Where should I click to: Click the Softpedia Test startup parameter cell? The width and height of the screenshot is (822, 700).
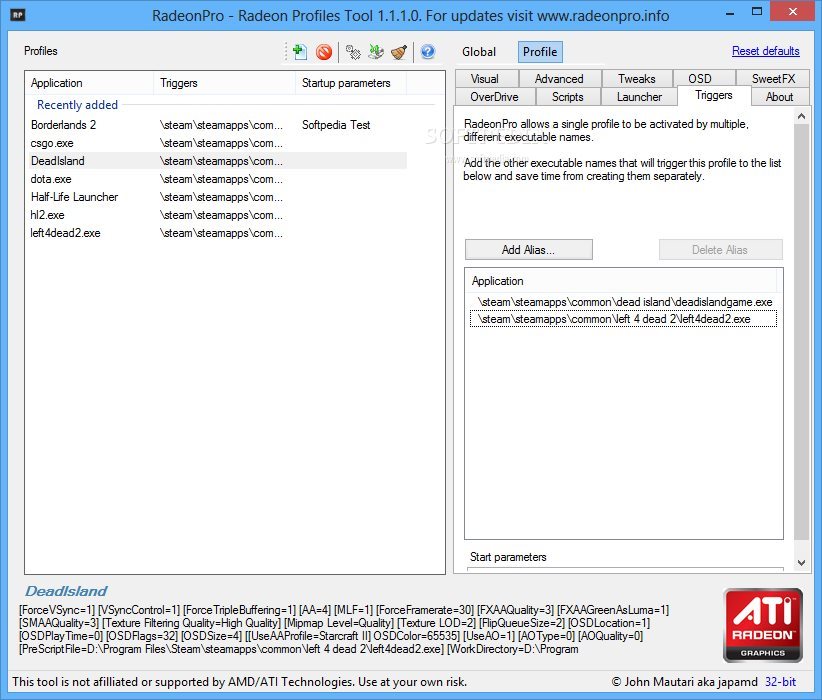pos(336,125)
